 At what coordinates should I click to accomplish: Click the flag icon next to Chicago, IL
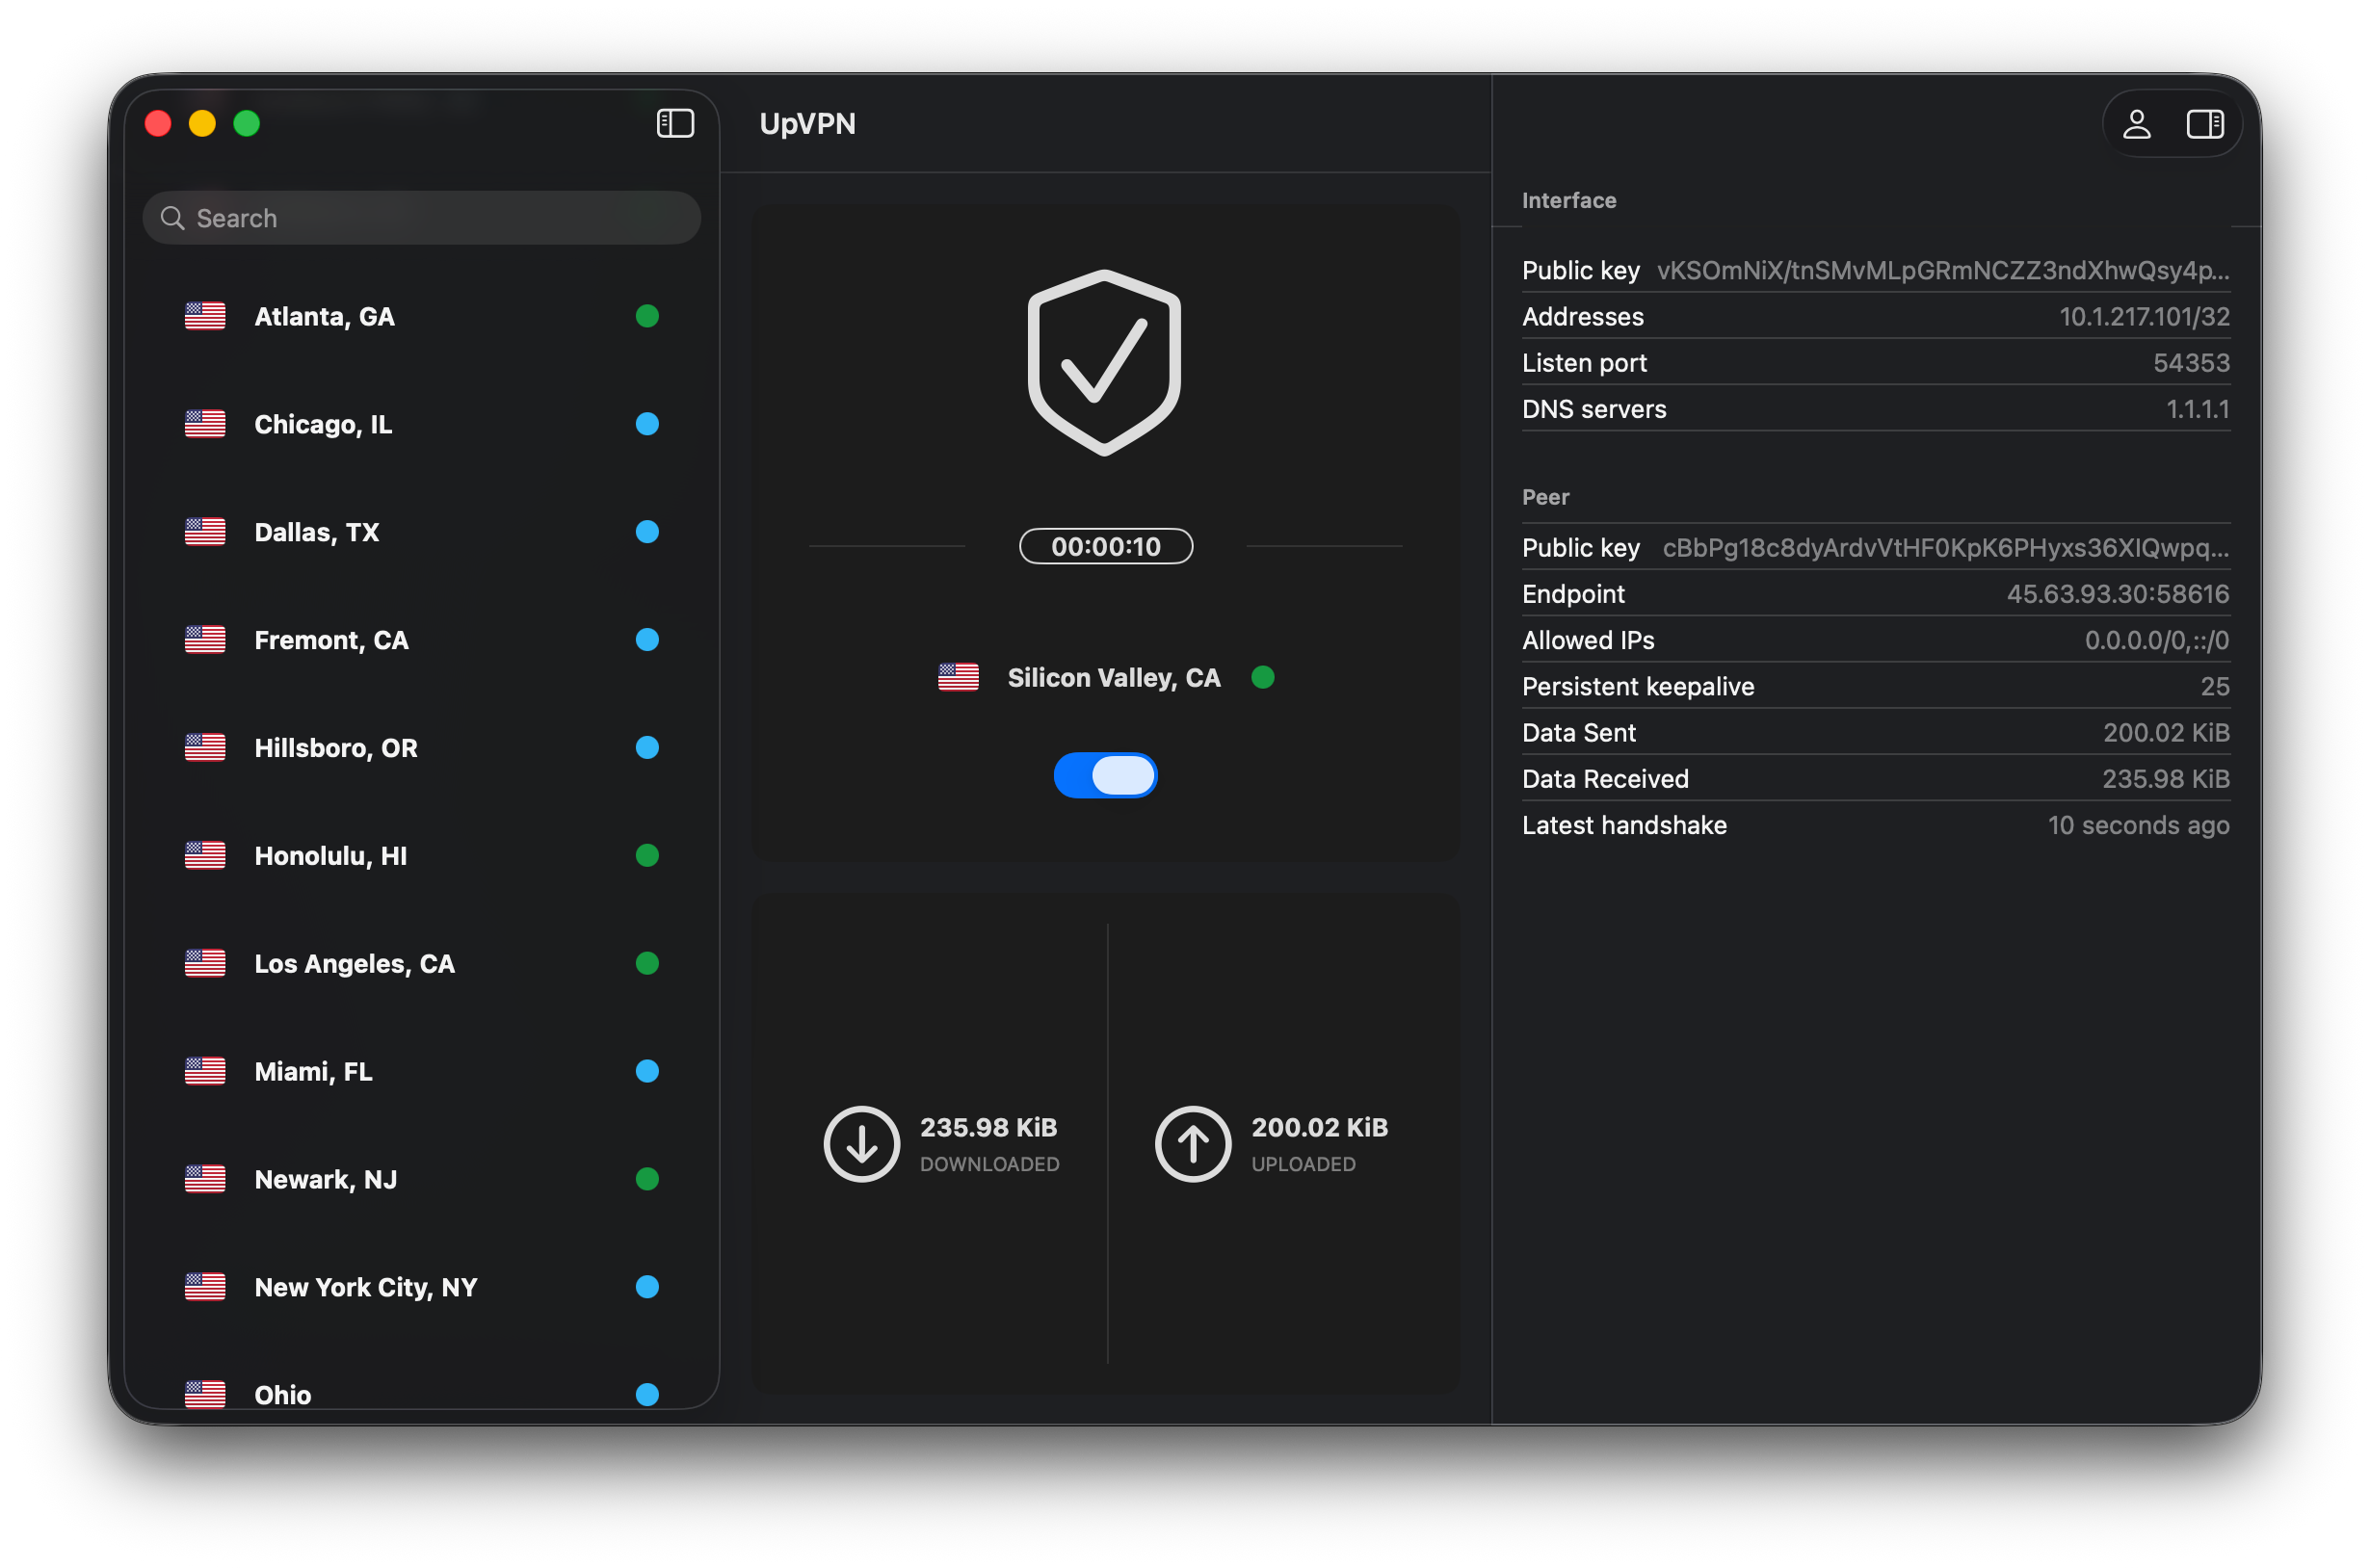pyautogui.click(x=205, y=424)
